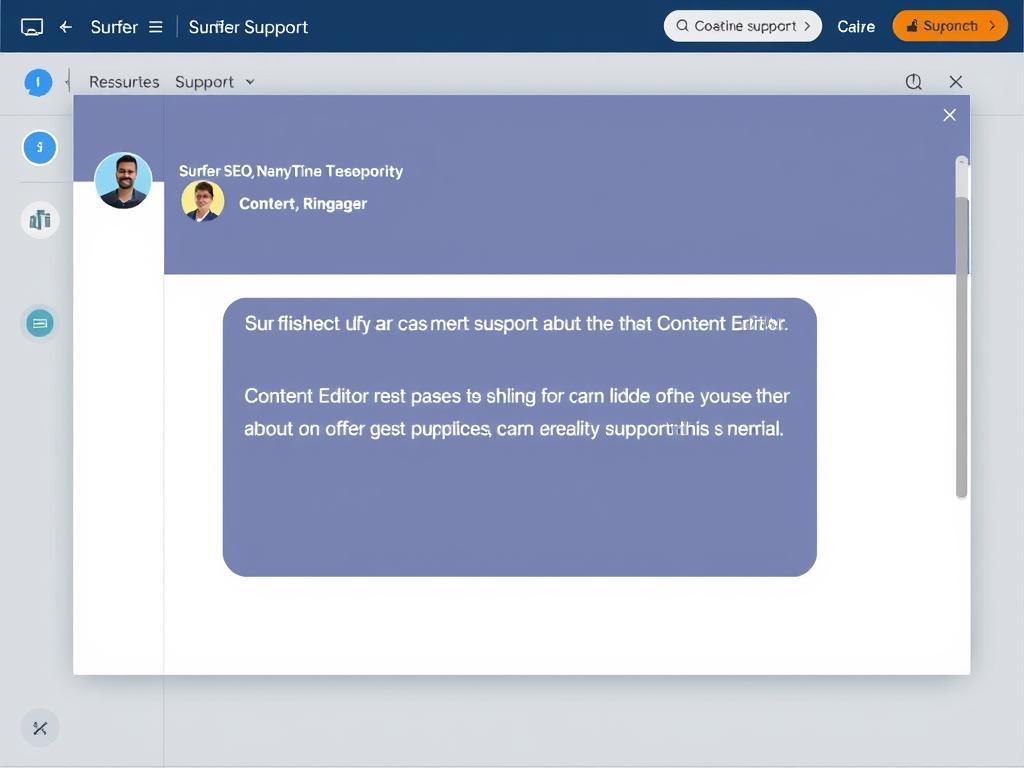Image resolution: width=1024 pixels, height=768 pixels.
Task: Click the tools icon at the sidebar bottom
Action: pos(39,728)
